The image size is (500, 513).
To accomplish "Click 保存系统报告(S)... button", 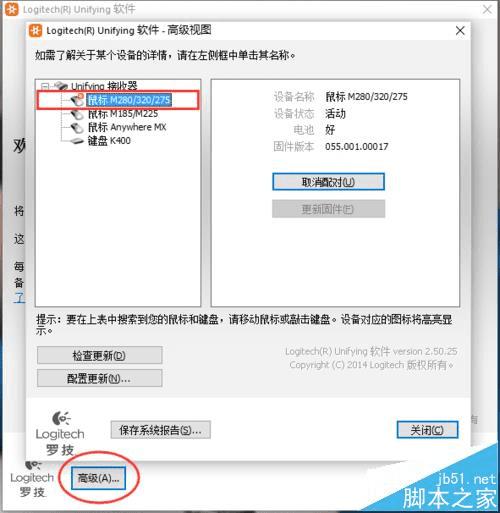I will tap(160, 430).
